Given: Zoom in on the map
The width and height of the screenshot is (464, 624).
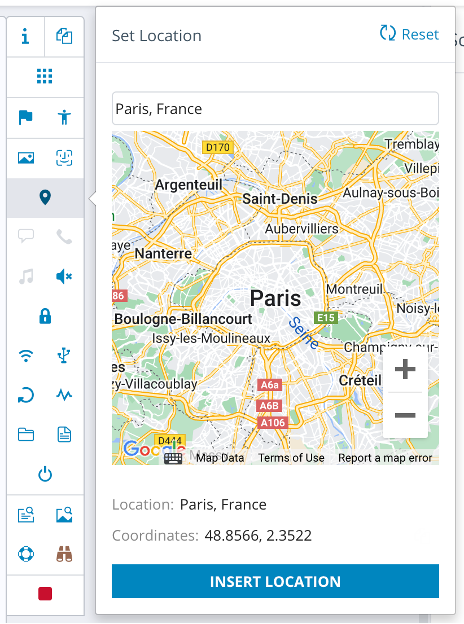Looking at the screenshot, I should click(x=405, y=369).
